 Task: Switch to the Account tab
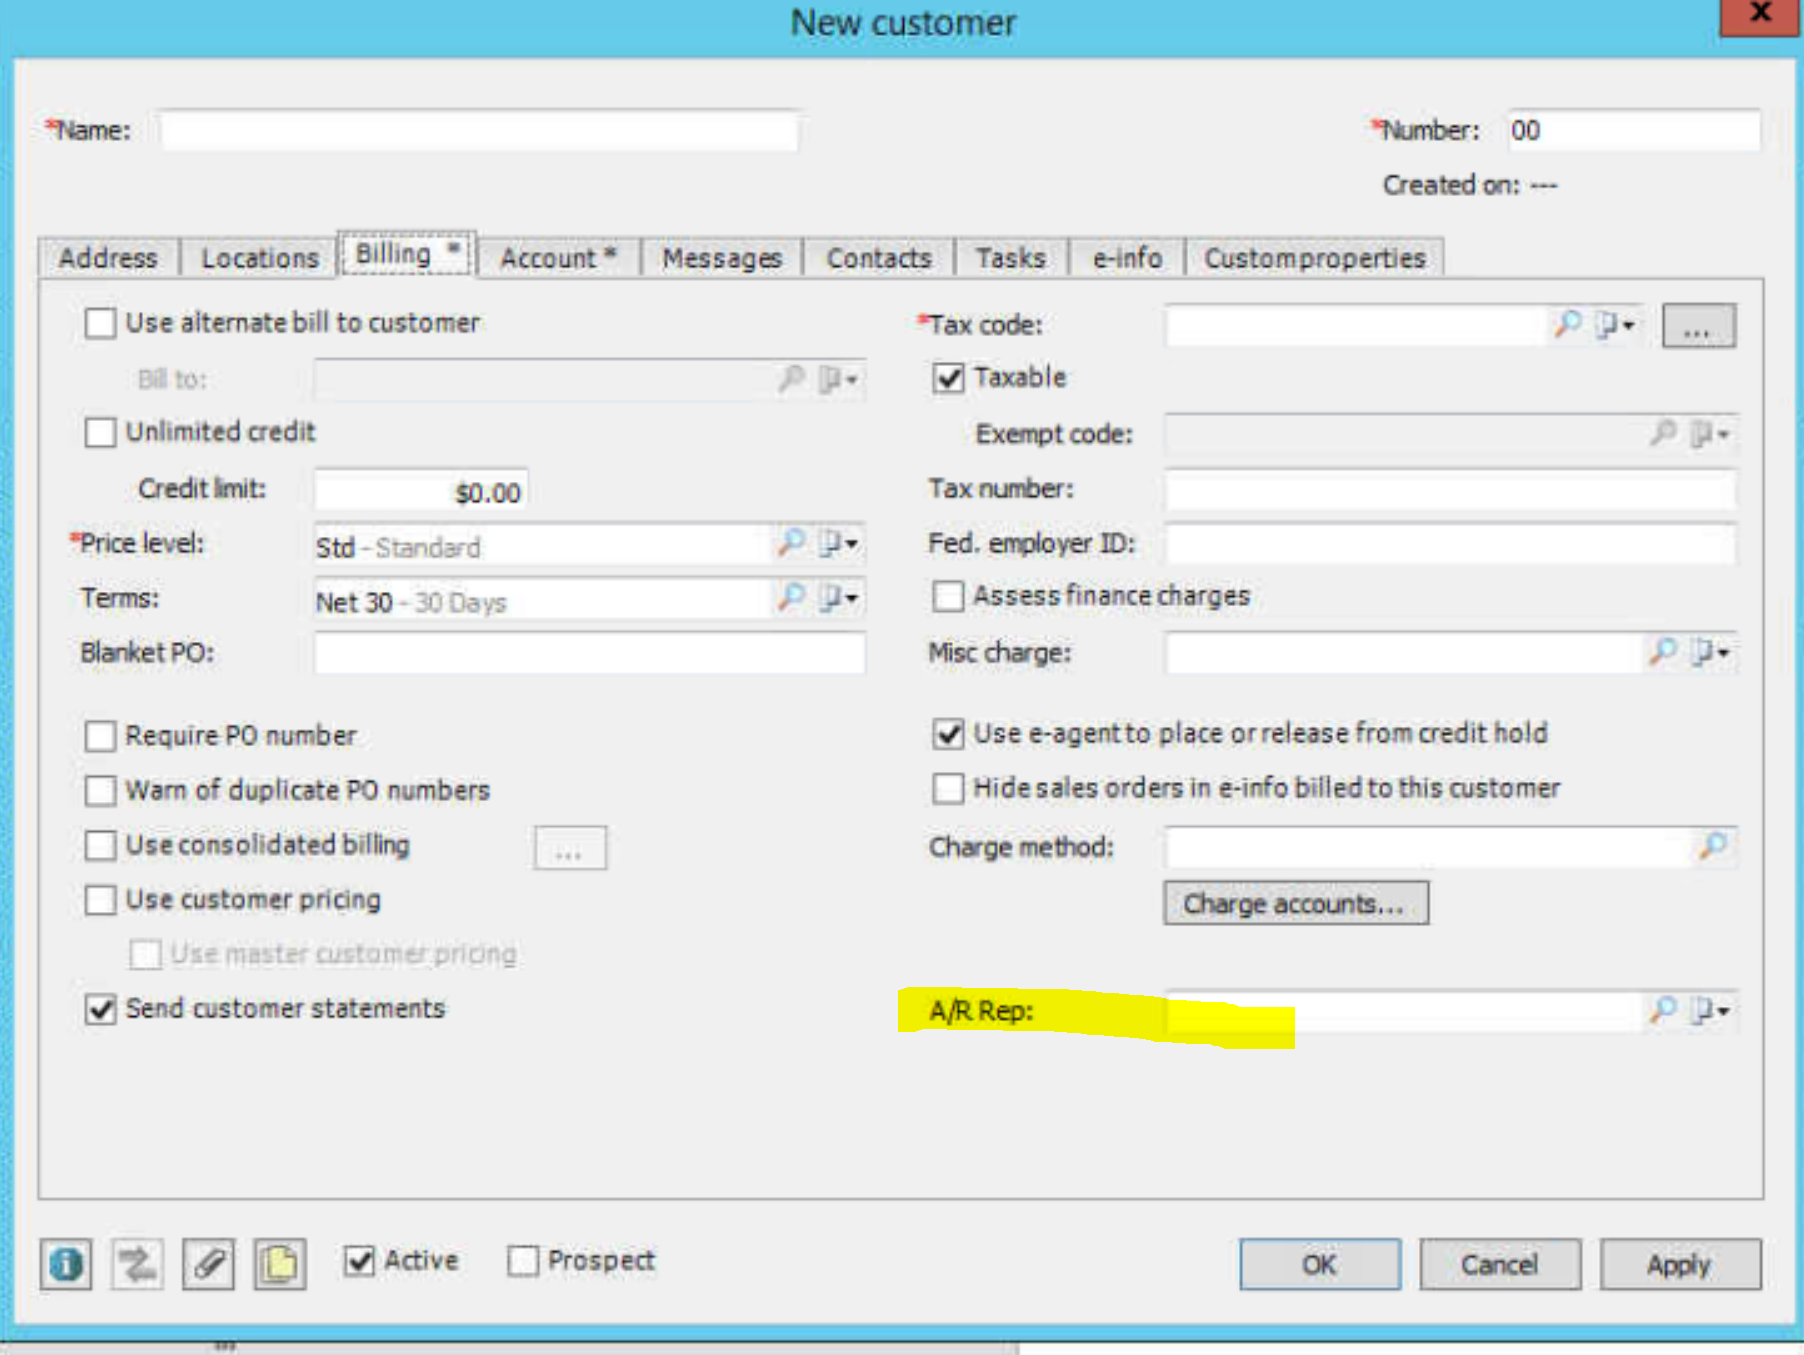tap(558, 258)
